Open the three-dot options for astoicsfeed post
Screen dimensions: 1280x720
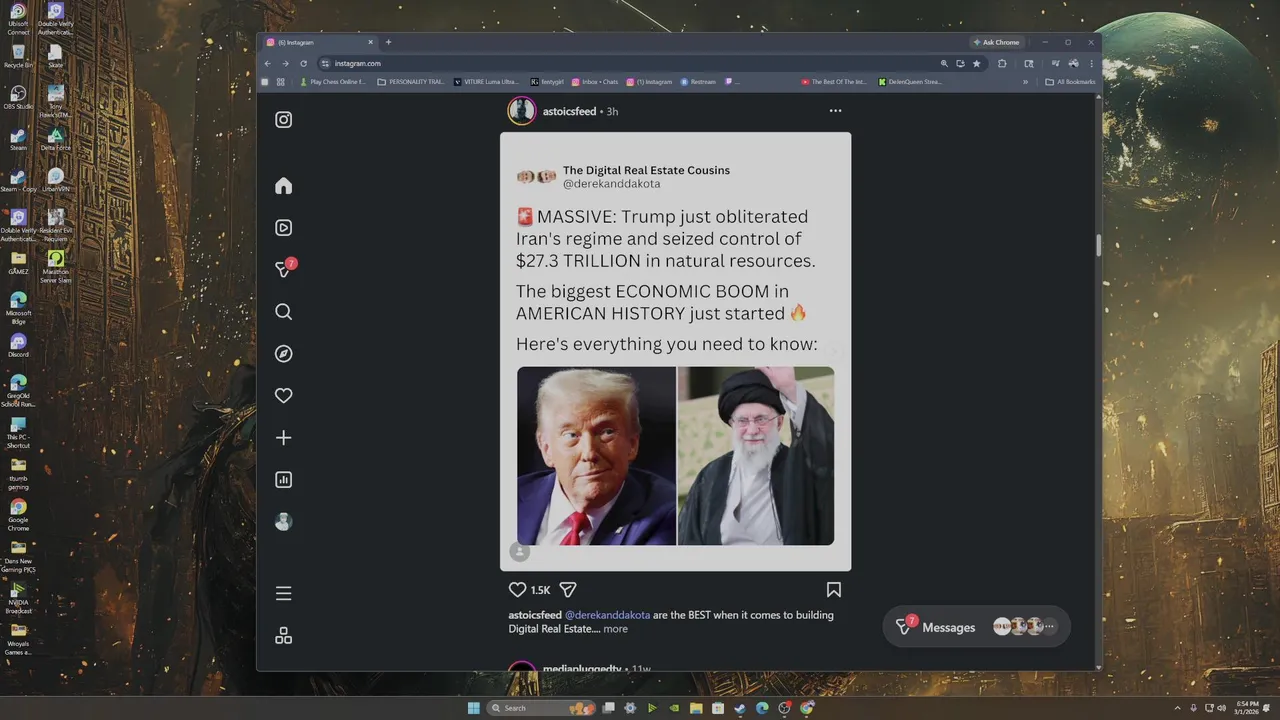click(x=835, y=111)
